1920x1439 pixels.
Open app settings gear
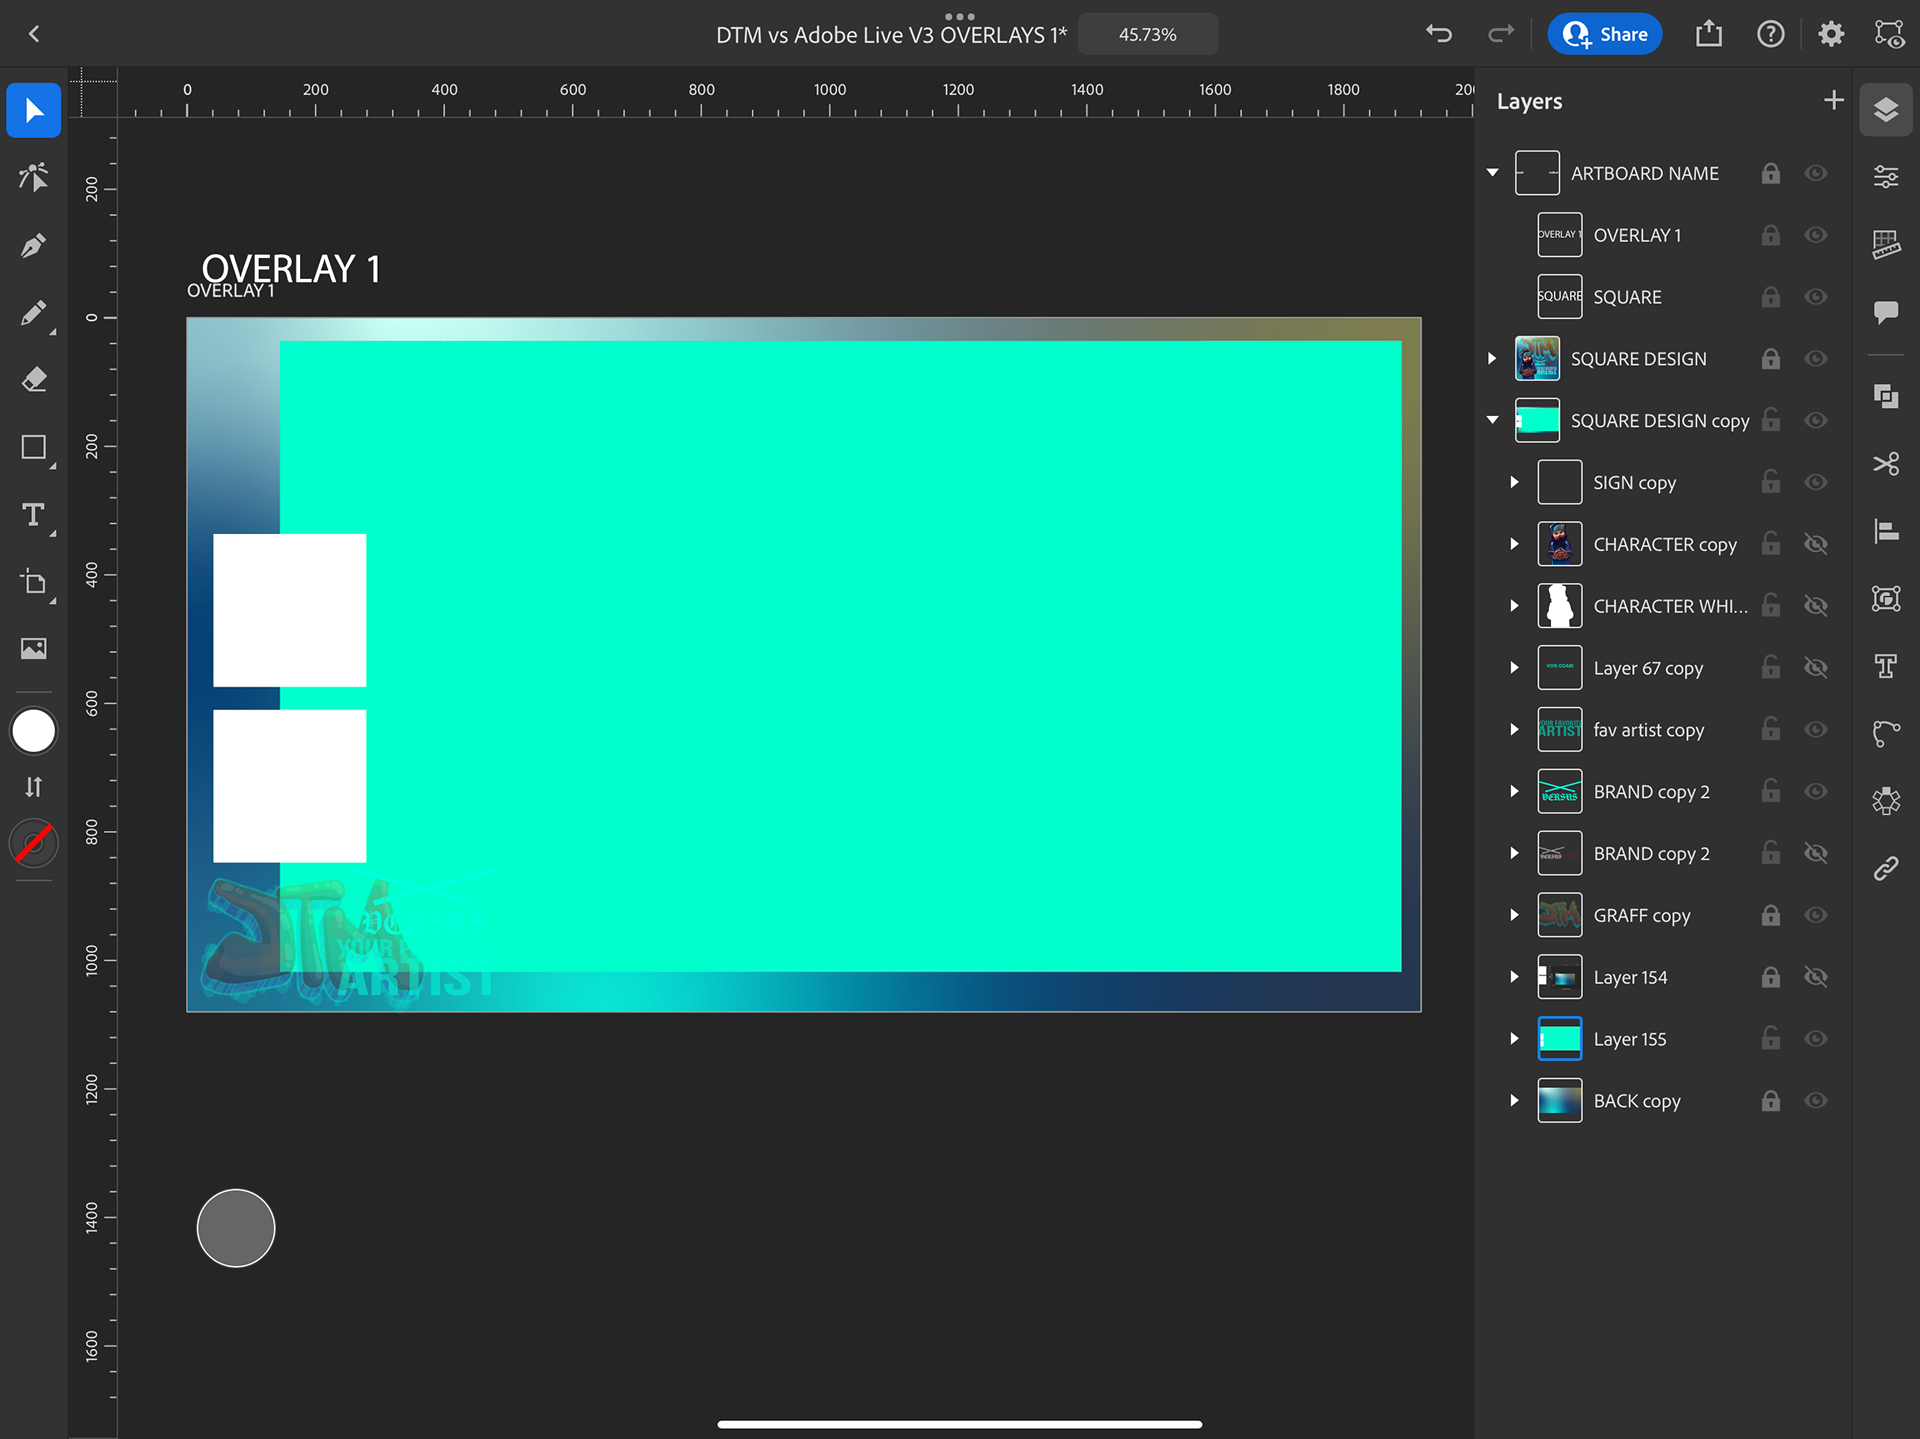click(x=1831, y=34)
